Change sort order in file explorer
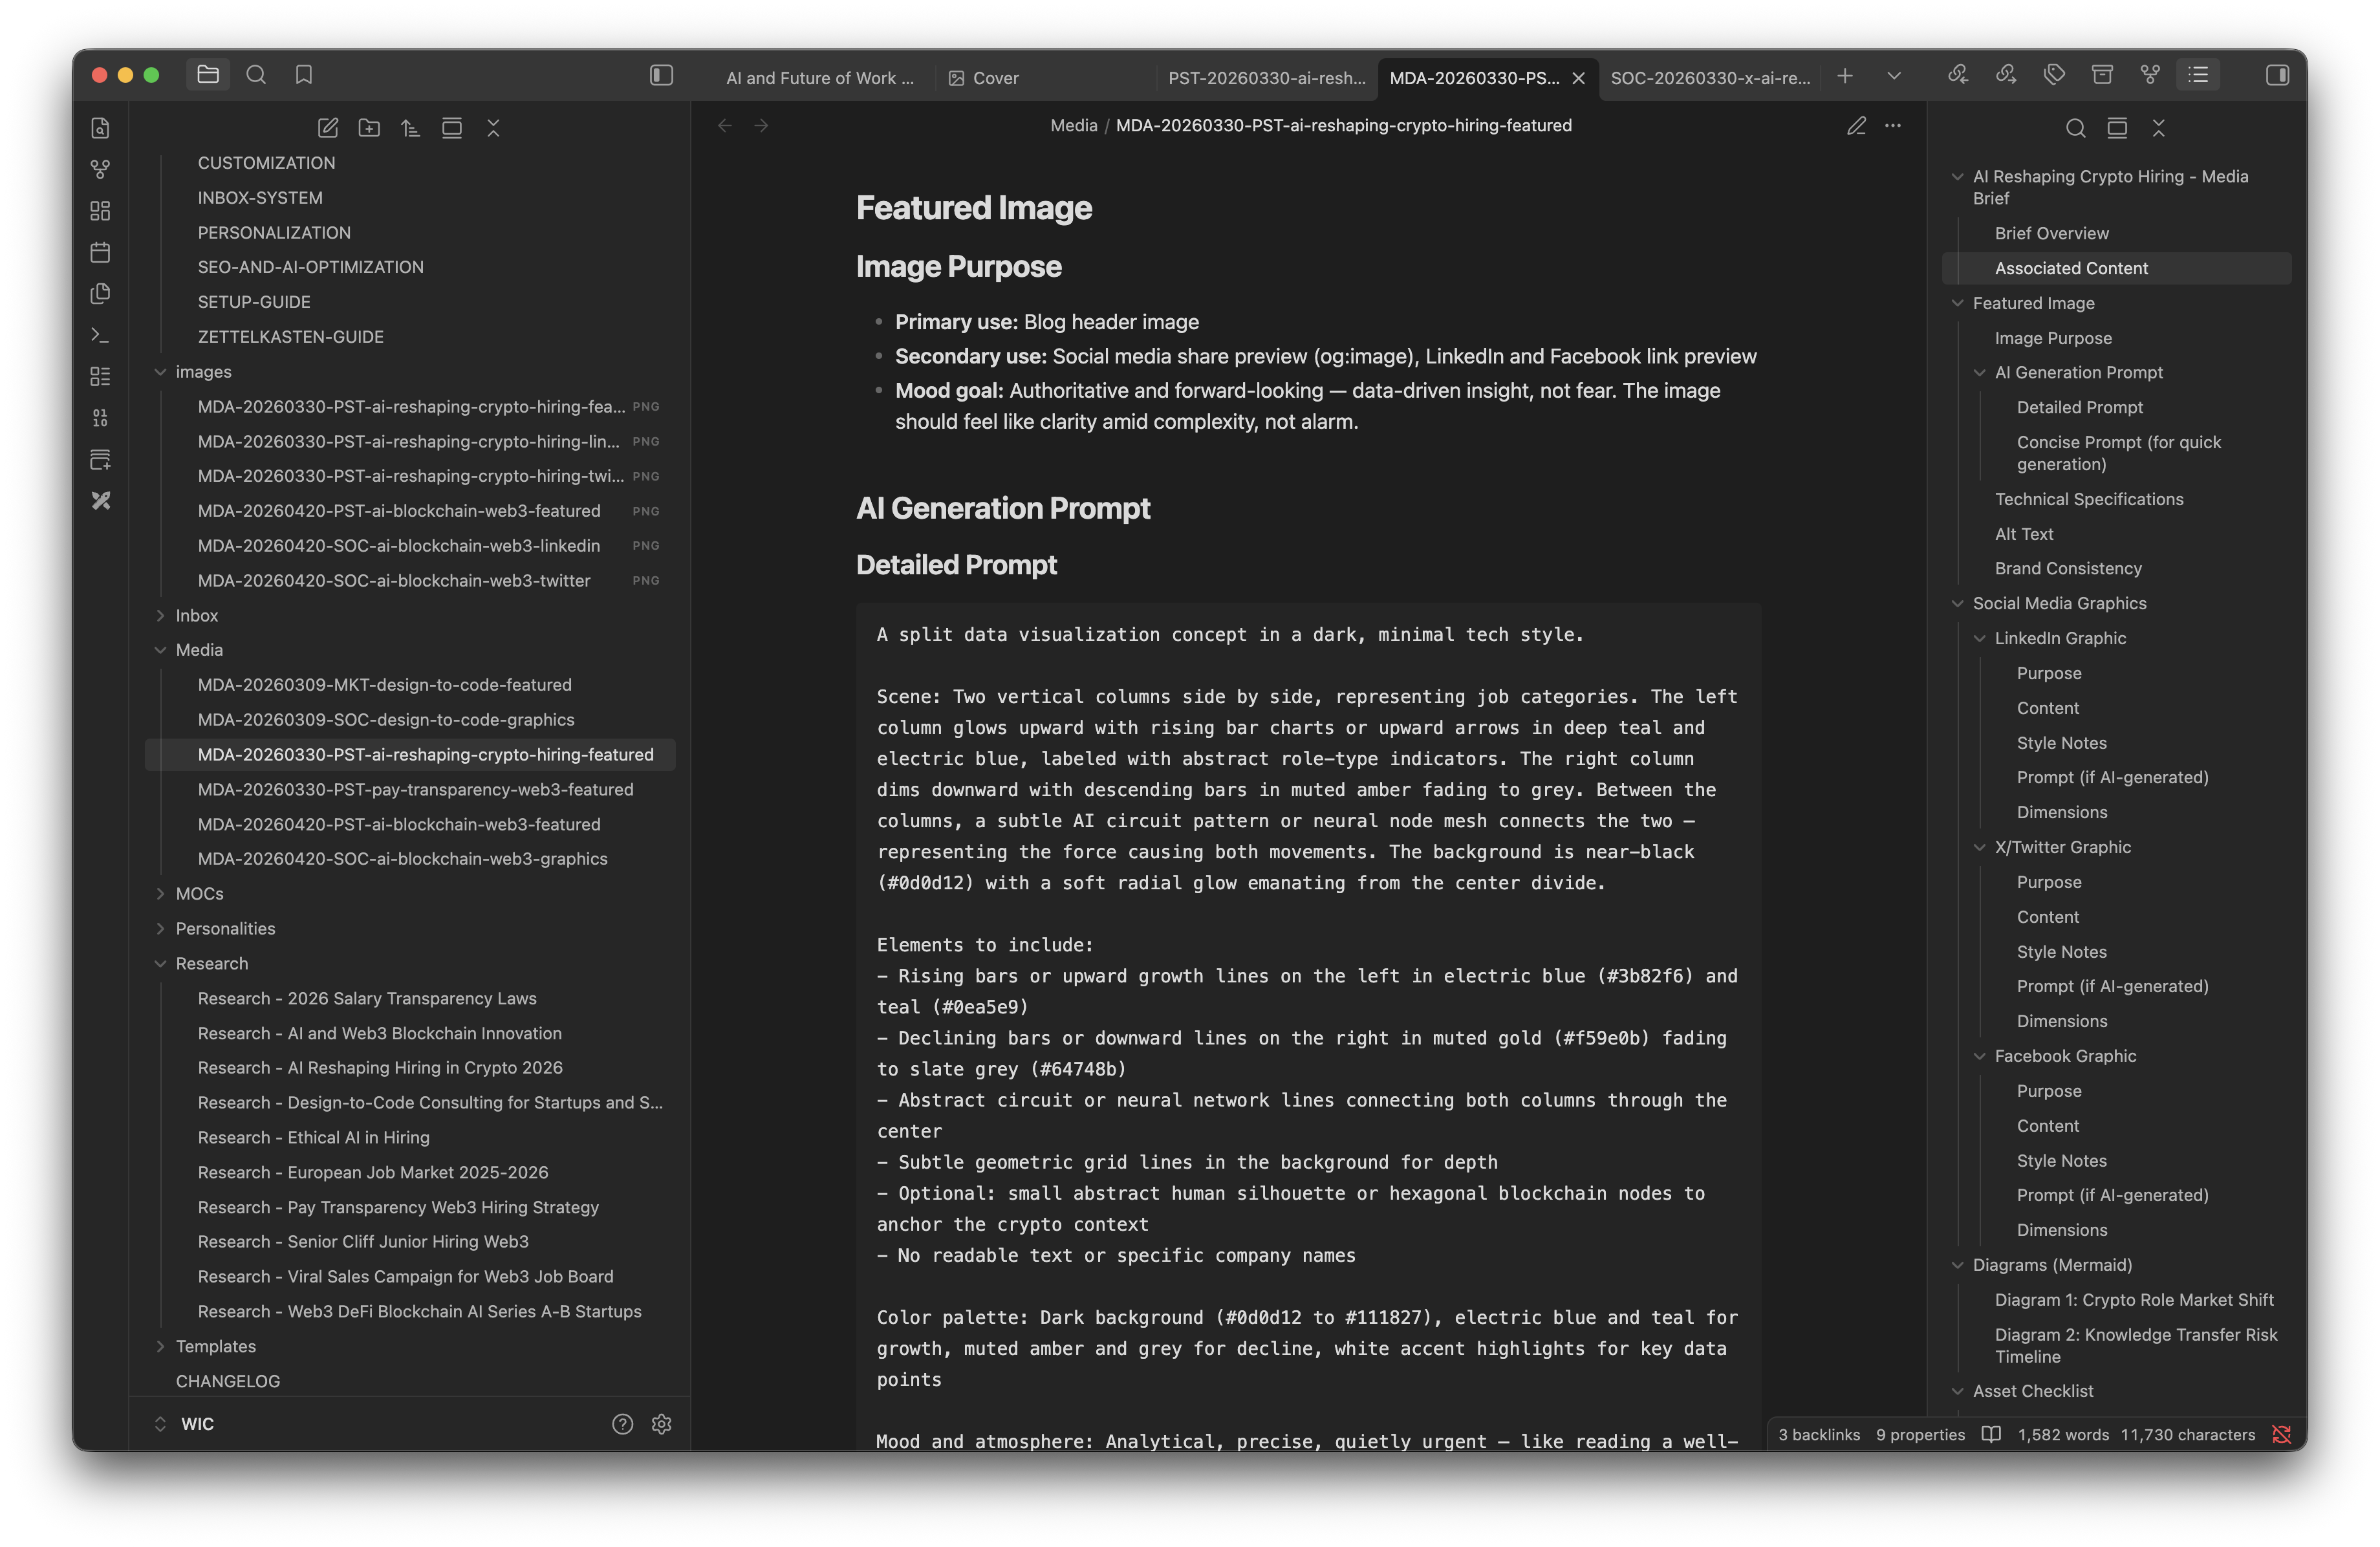 pos(410,128)
